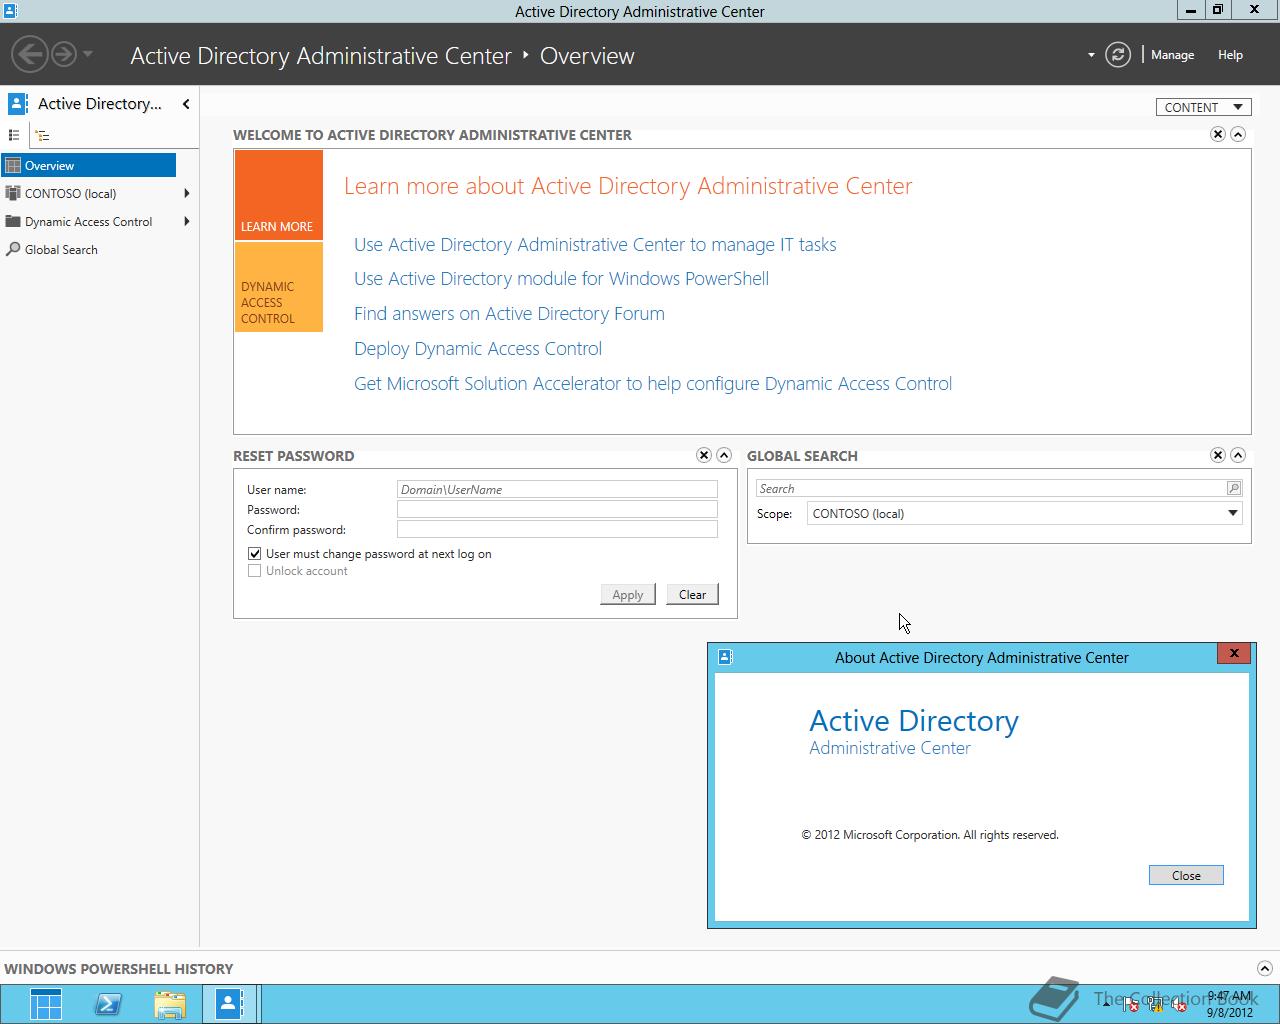Click the Password input field
Screen dimensions: 1280x1024
click(557, 509)
